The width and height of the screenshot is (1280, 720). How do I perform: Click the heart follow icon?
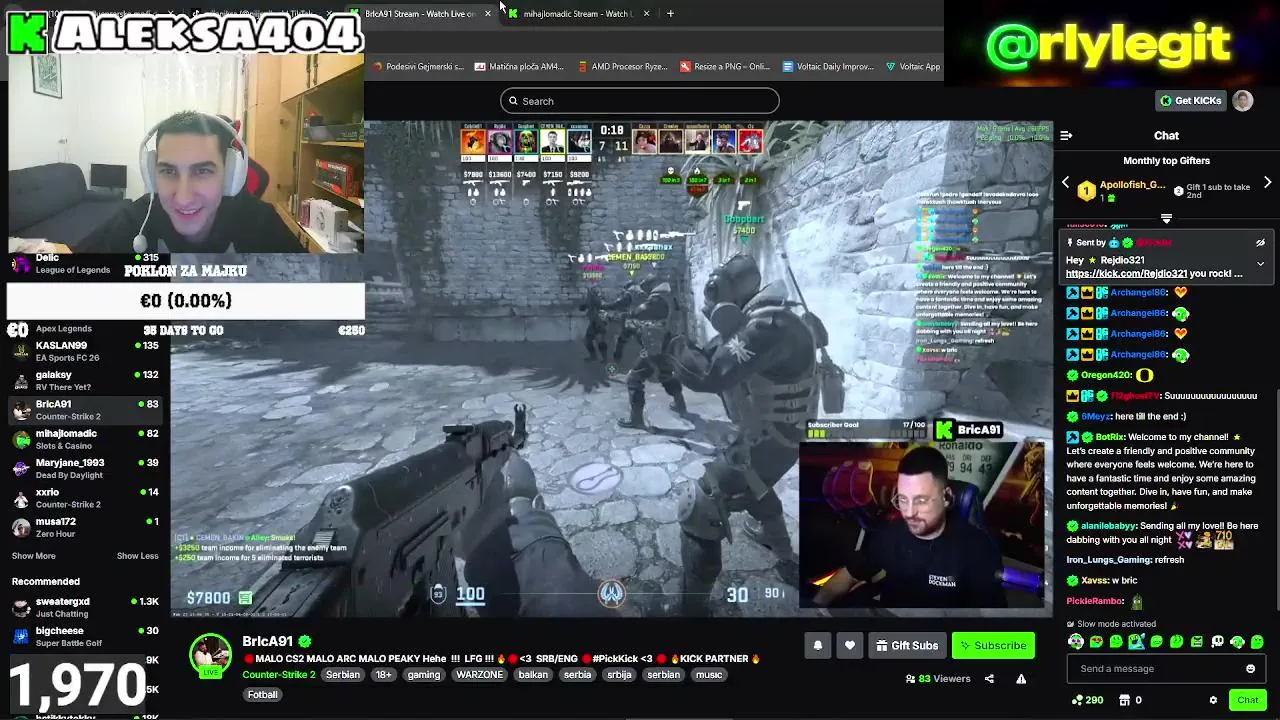[x=850, y=646]
